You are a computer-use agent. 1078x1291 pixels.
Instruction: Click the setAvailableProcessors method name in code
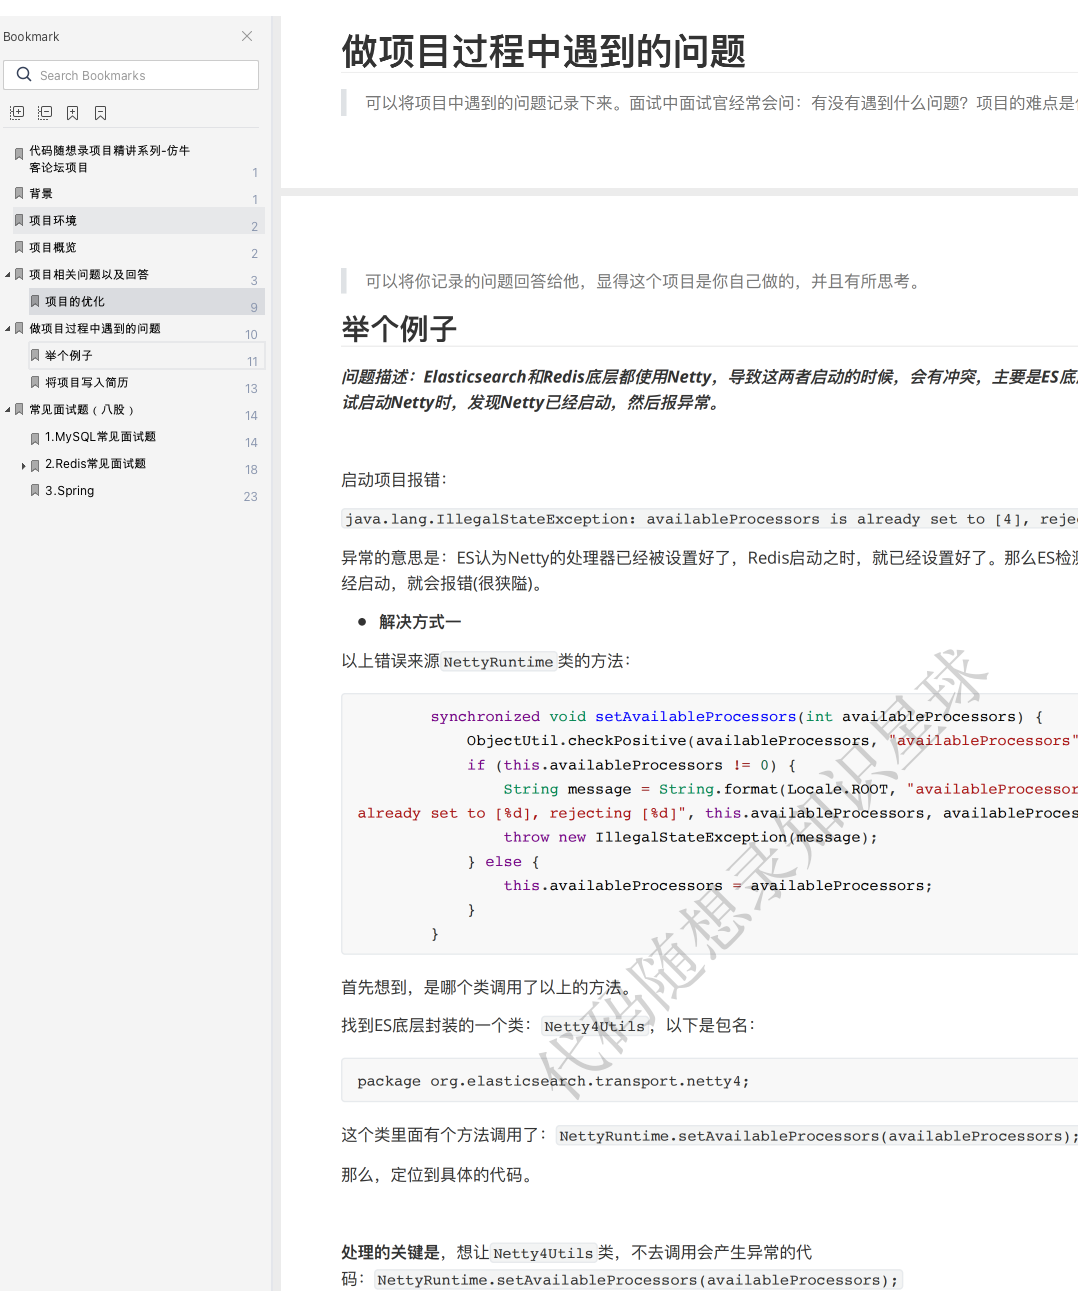[x=696, y=717]
